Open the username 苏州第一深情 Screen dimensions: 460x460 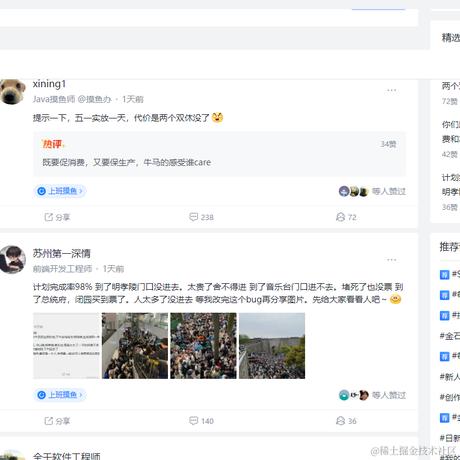pos(62,253)
